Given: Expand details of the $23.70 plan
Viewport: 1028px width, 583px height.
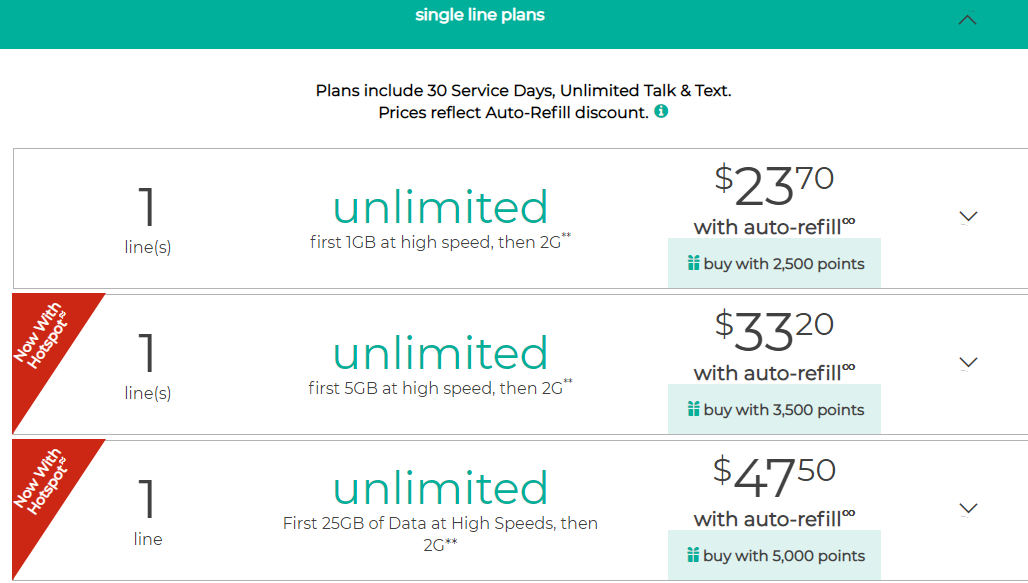Looking at the screenshot, I should [968, 216].
